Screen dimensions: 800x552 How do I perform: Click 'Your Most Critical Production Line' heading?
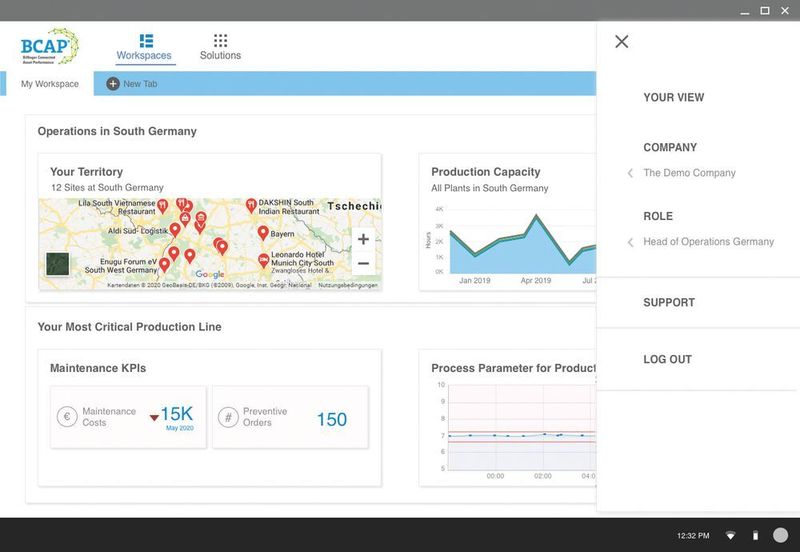click(x=129, y=327)
